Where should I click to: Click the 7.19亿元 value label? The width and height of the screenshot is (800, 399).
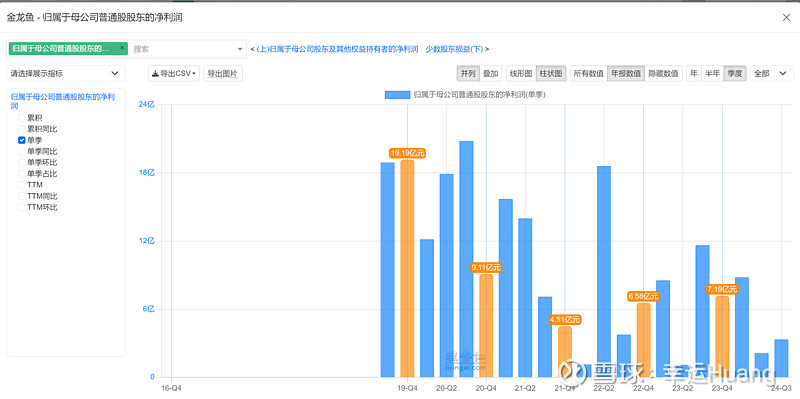[x=722, y=290]
